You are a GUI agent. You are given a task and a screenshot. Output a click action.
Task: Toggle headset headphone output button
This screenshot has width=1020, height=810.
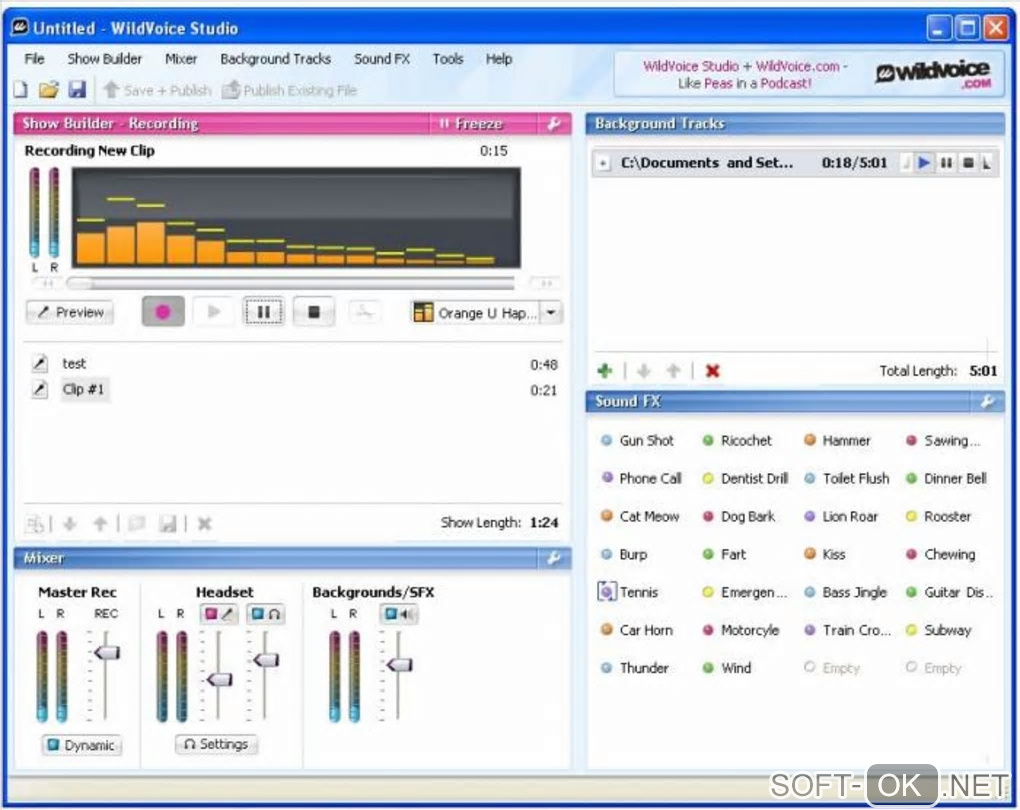click(266, 614)
